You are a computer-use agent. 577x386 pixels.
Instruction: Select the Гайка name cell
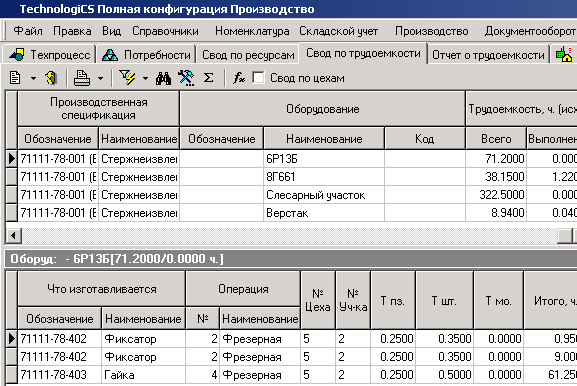click(143, 375)
